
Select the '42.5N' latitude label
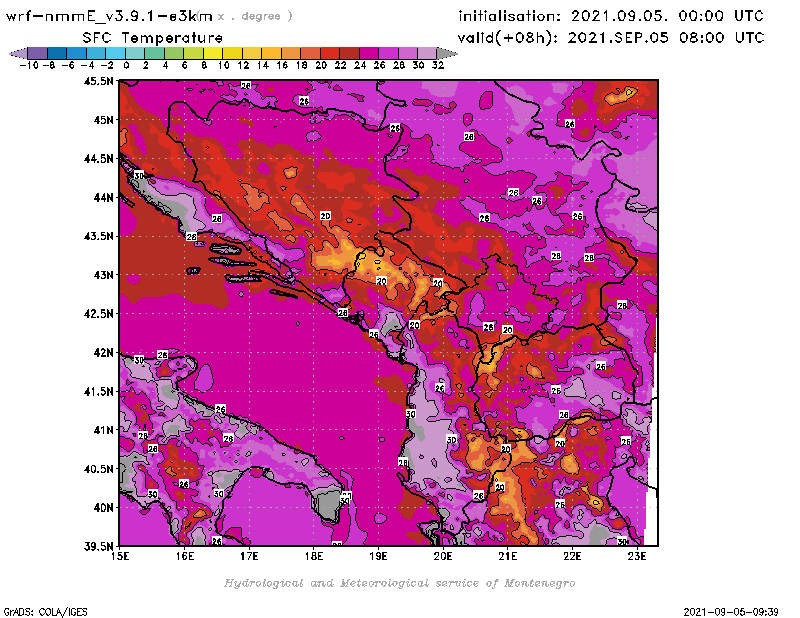pos(98,314)
